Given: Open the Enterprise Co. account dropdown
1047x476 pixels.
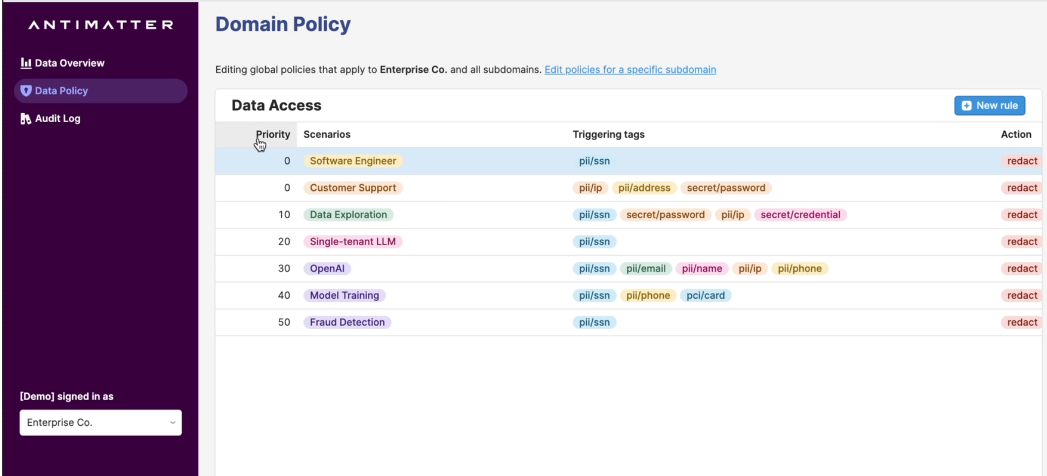Looking at the screenshot, I should (x=100, y=423).
